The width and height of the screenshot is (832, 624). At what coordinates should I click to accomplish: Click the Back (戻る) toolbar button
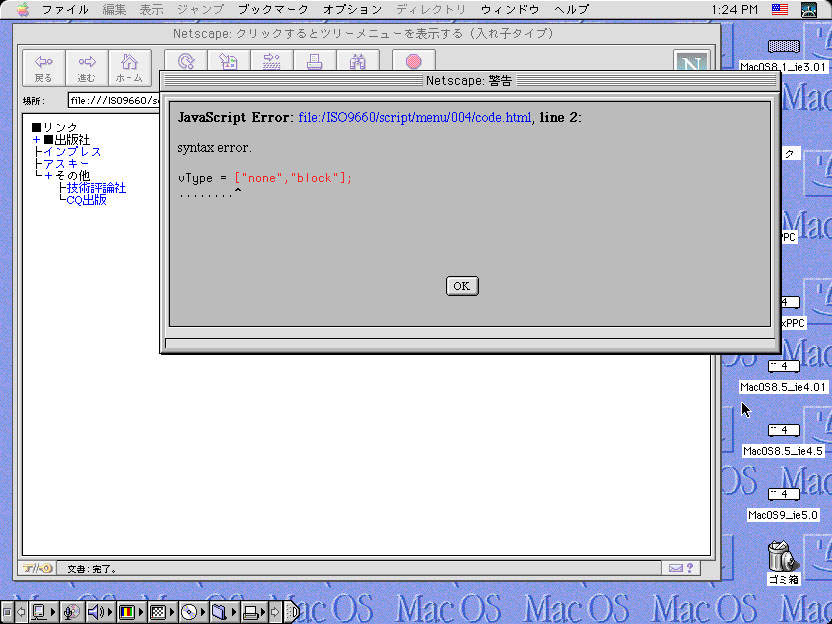click(x=44, y=68)
